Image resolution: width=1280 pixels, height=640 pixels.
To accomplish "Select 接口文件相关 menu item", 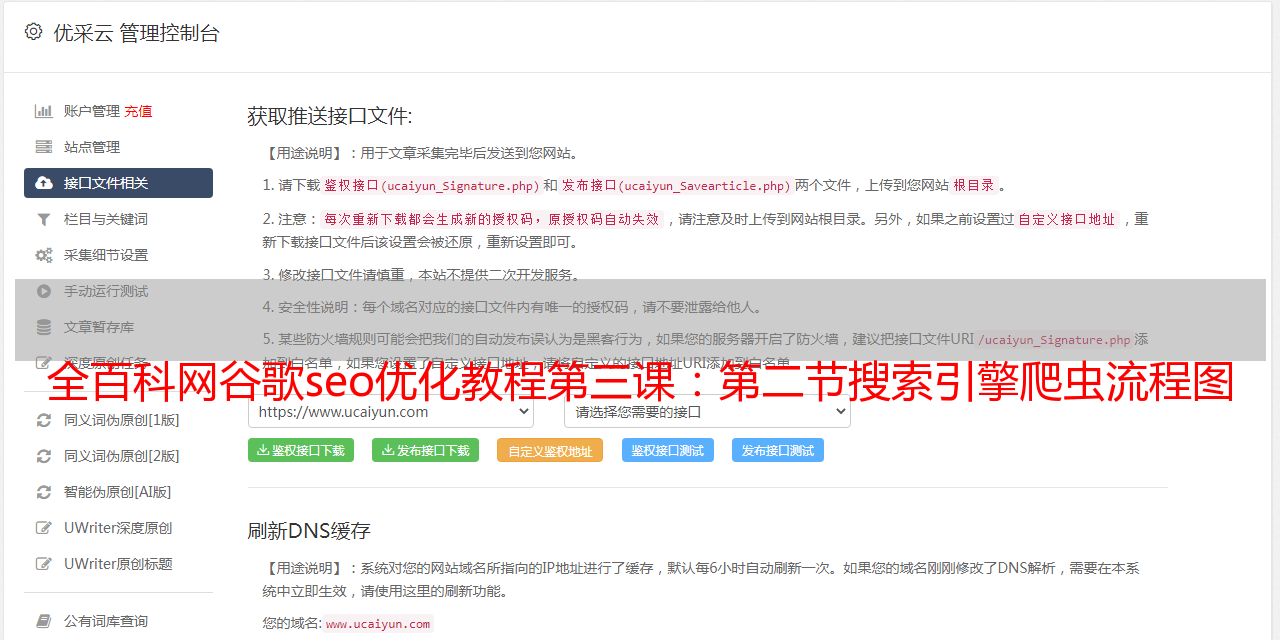I will pyautogui.click(x=118, y=183).
